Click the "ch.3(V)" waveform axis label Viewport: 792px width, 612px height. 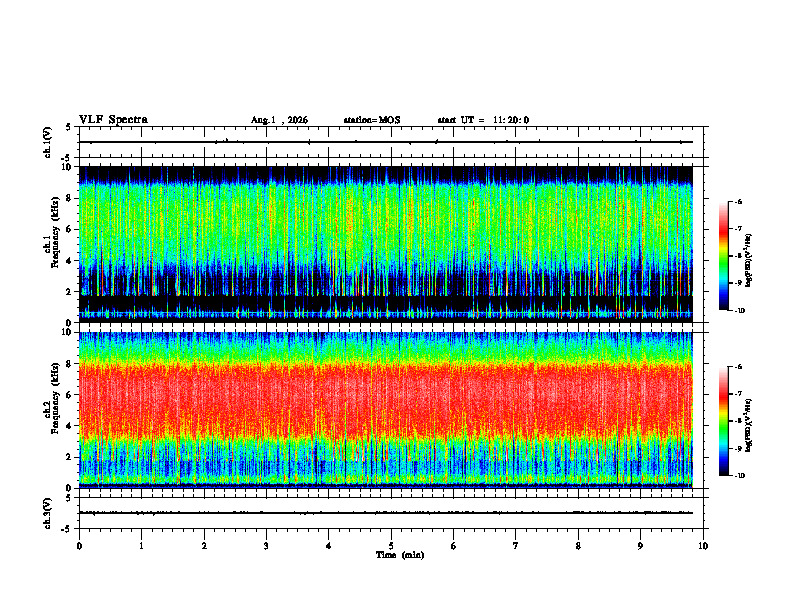(x=47, y=513)
